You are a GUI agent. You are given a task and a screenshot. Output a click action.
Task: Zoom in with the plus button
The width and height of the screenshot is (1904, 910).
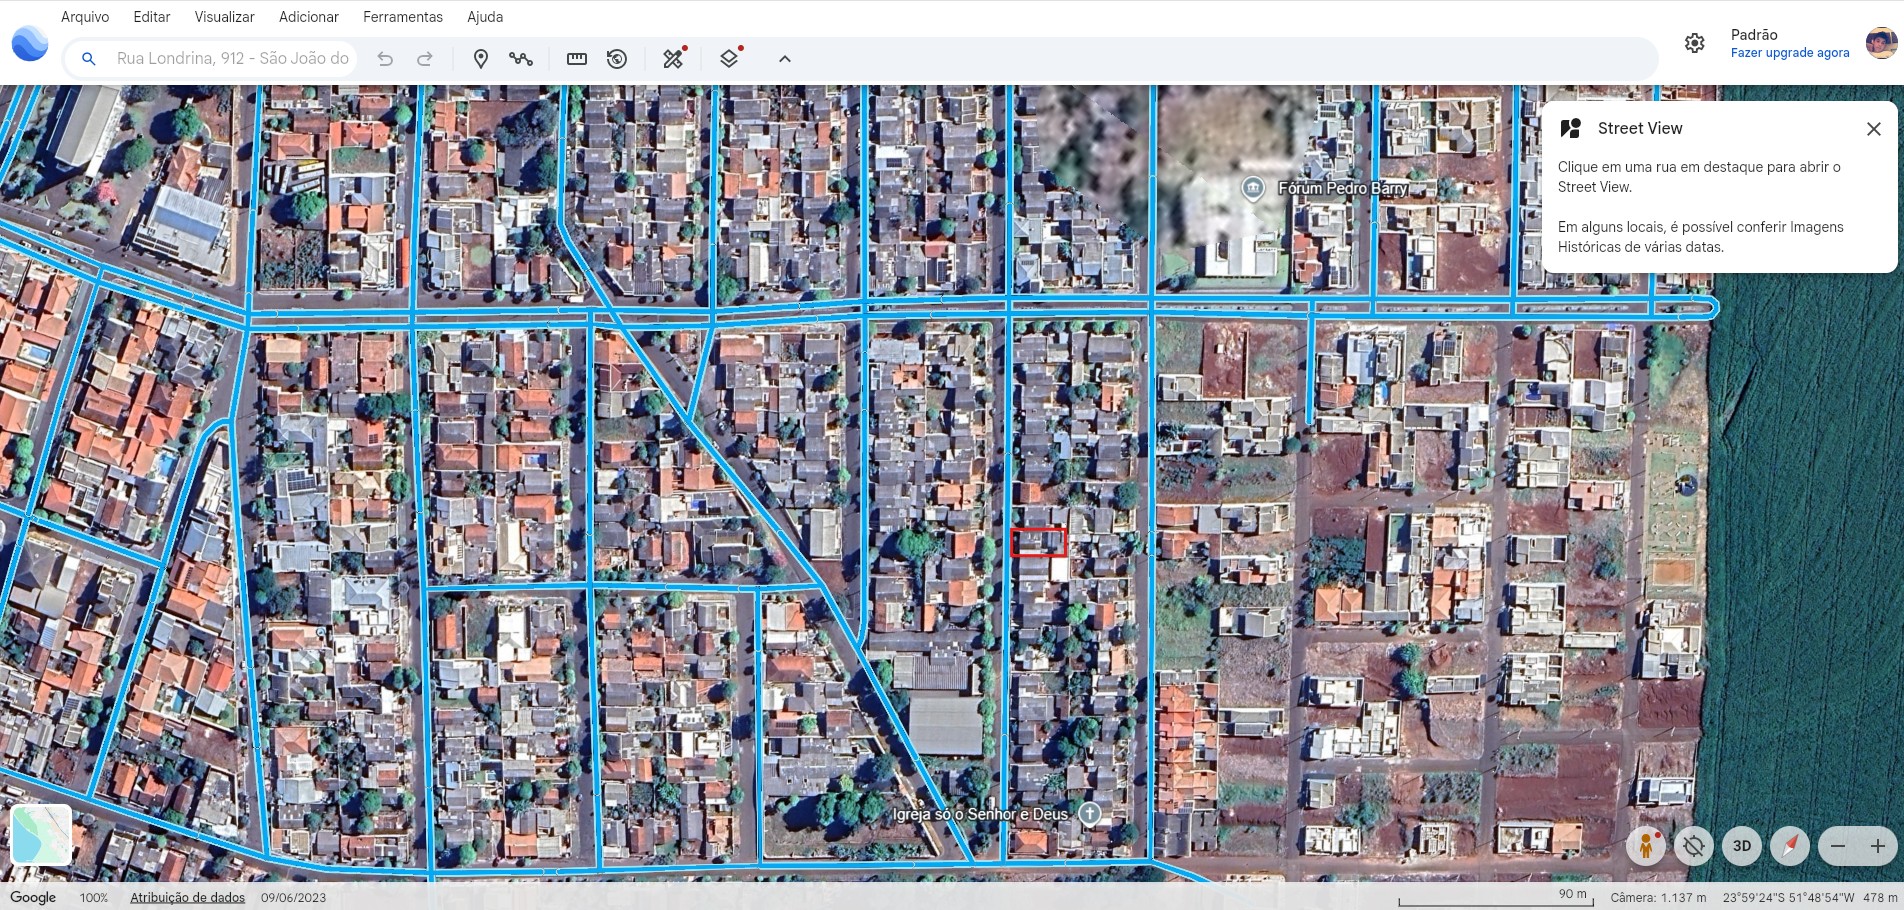click(x=1877, y=846)
